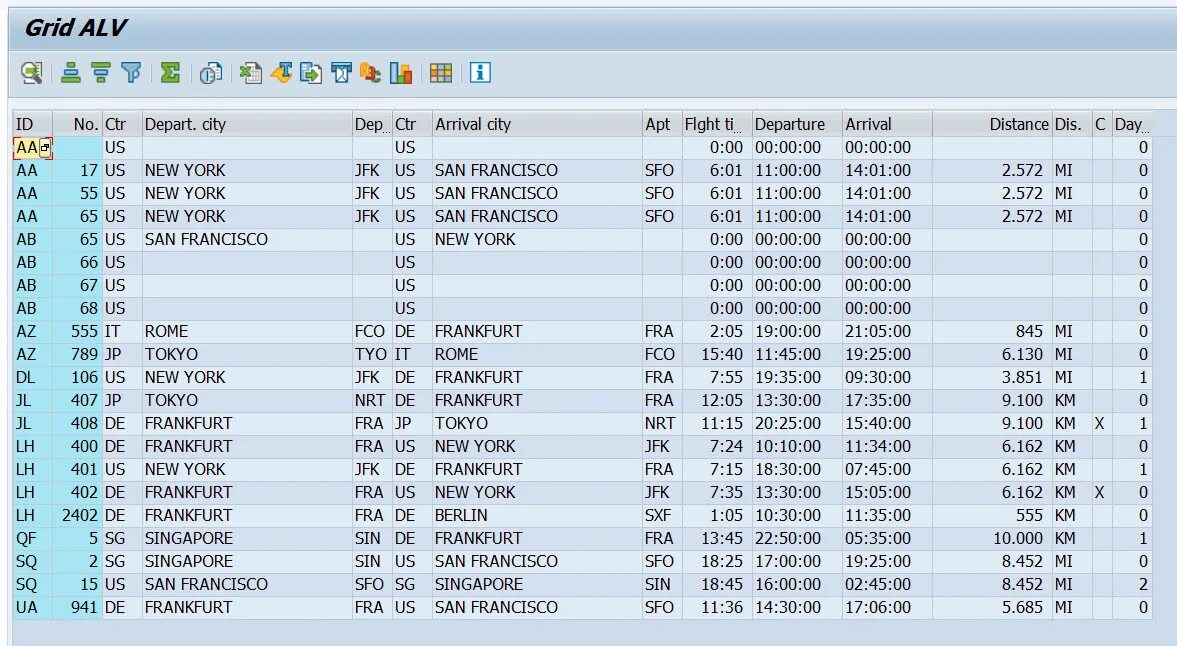Click departure time 22:50:00 cell
The height and width of the screenshot is (646, 1177).
tap(797, 539)
